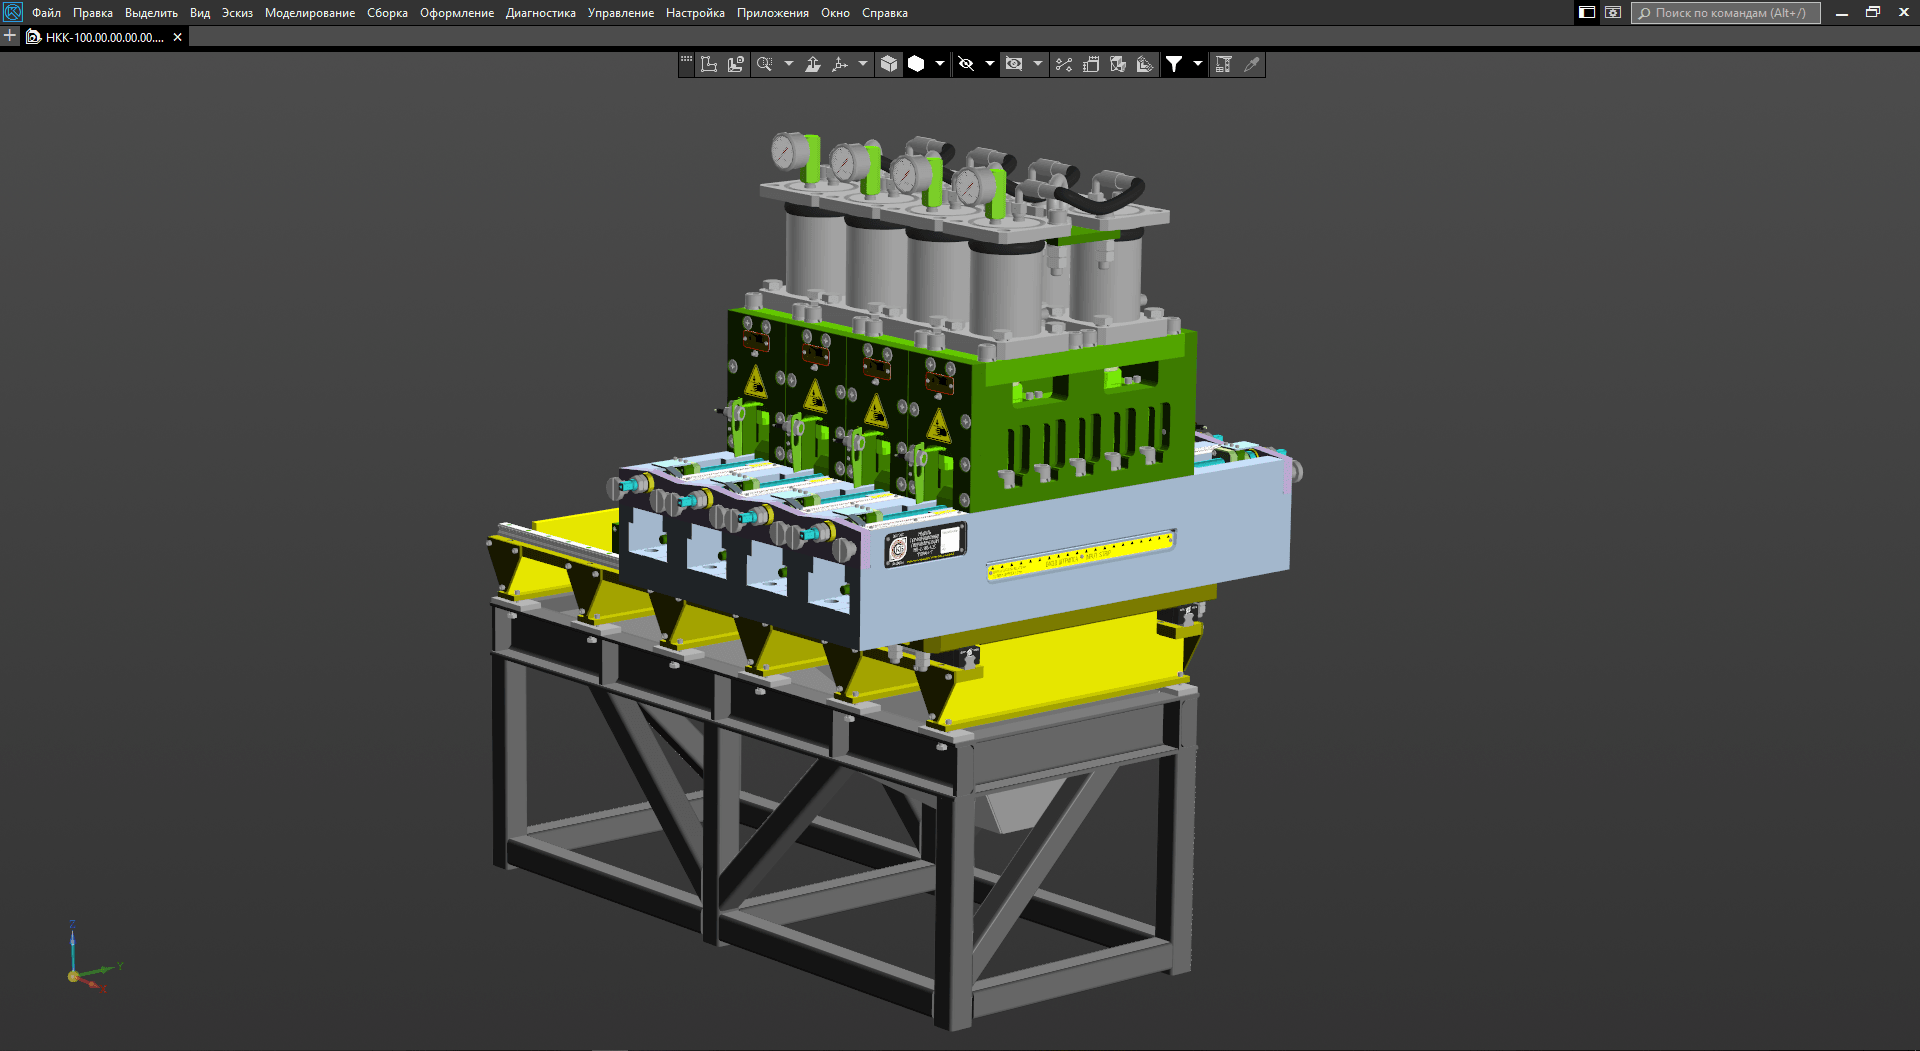1920x1051 pixels.
Task: Toggle the white hexagon render mode
Action: coord(916,64)
